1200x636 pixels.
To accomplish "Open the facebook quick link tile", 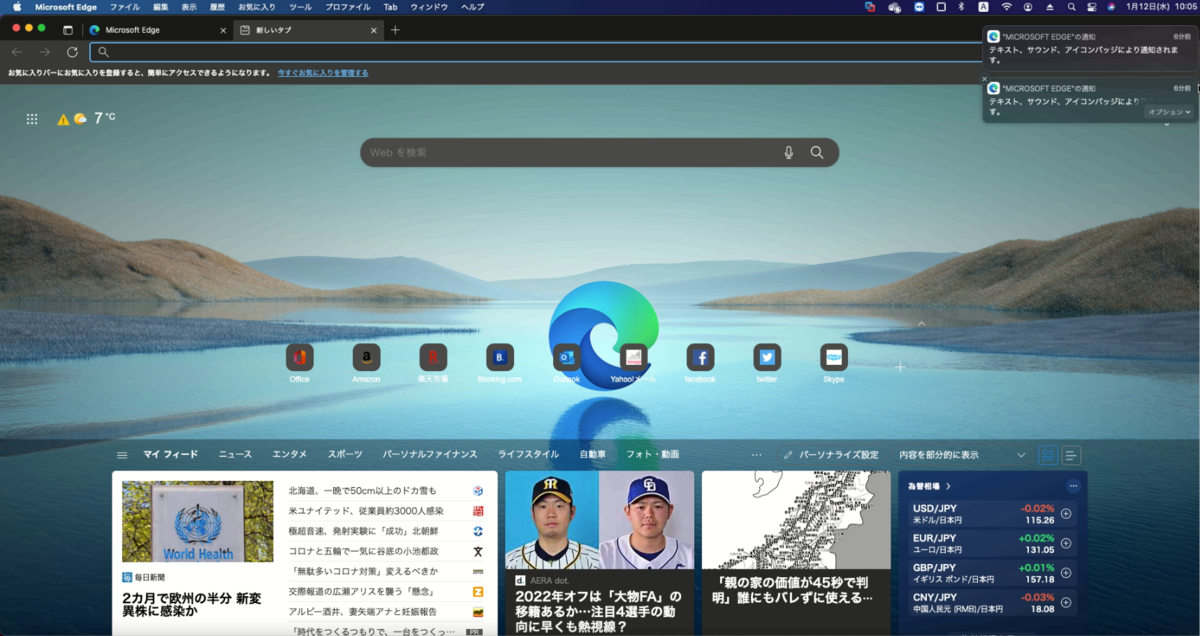I will pyautogui.click(x=700, y=357).
